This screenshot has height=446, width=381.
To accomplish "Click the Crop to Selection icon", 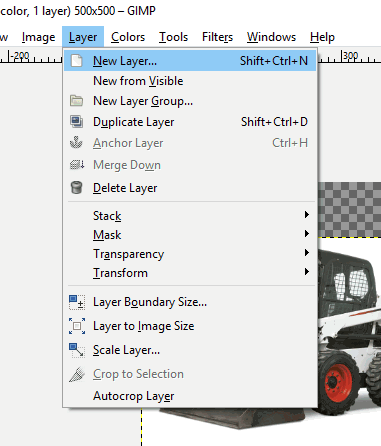I will (x=77, y=374).
